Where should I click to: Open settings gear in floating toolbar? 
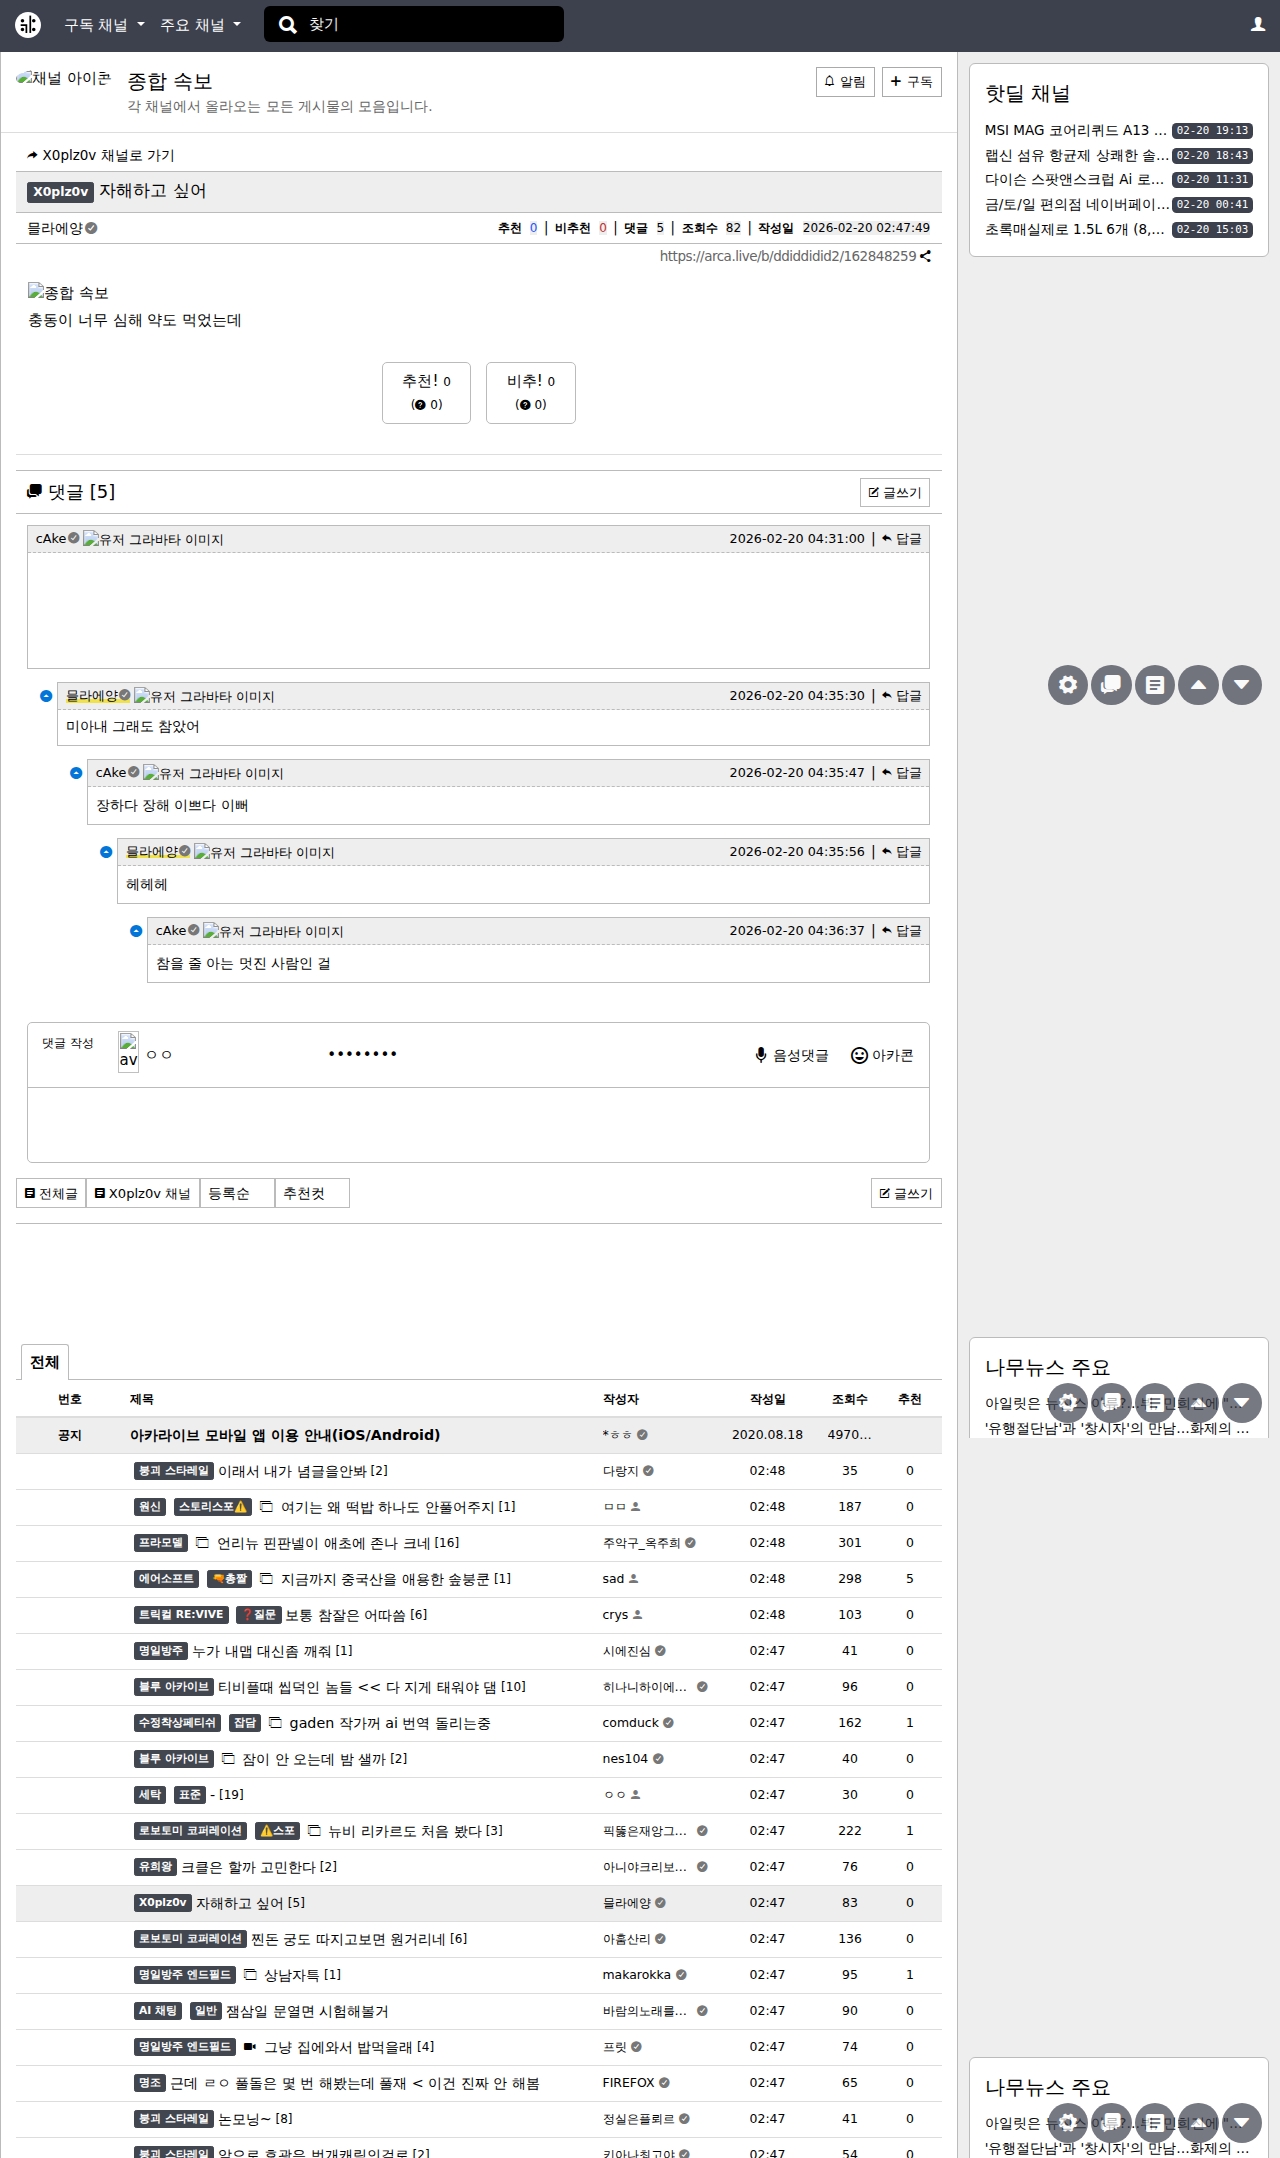pyautogui.click(x=1068, y=685)
